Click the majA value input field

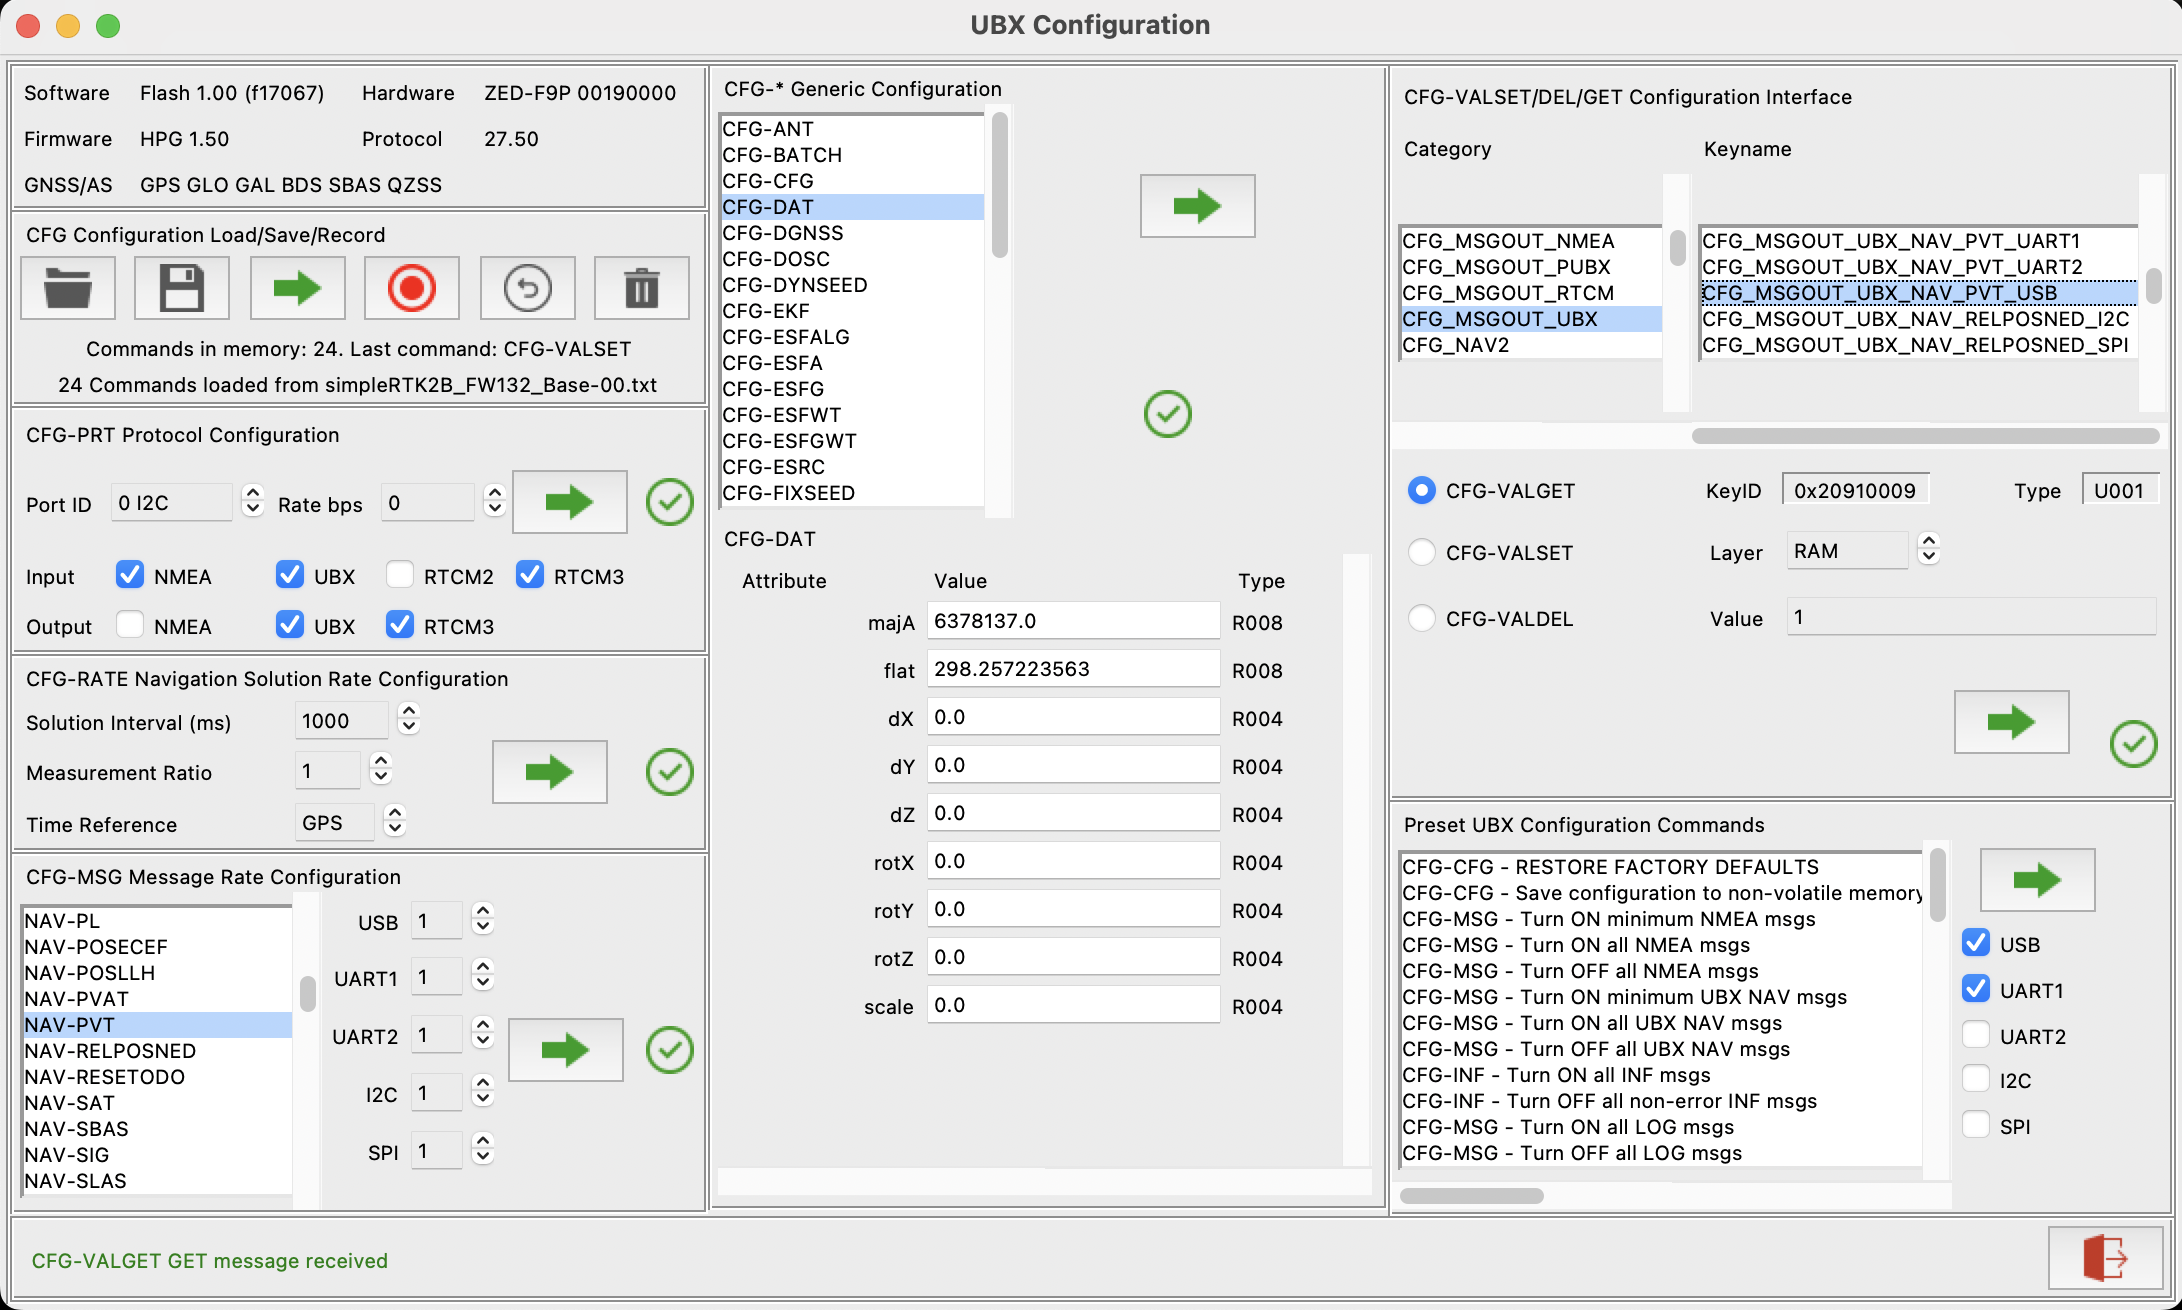point(1073,621)
